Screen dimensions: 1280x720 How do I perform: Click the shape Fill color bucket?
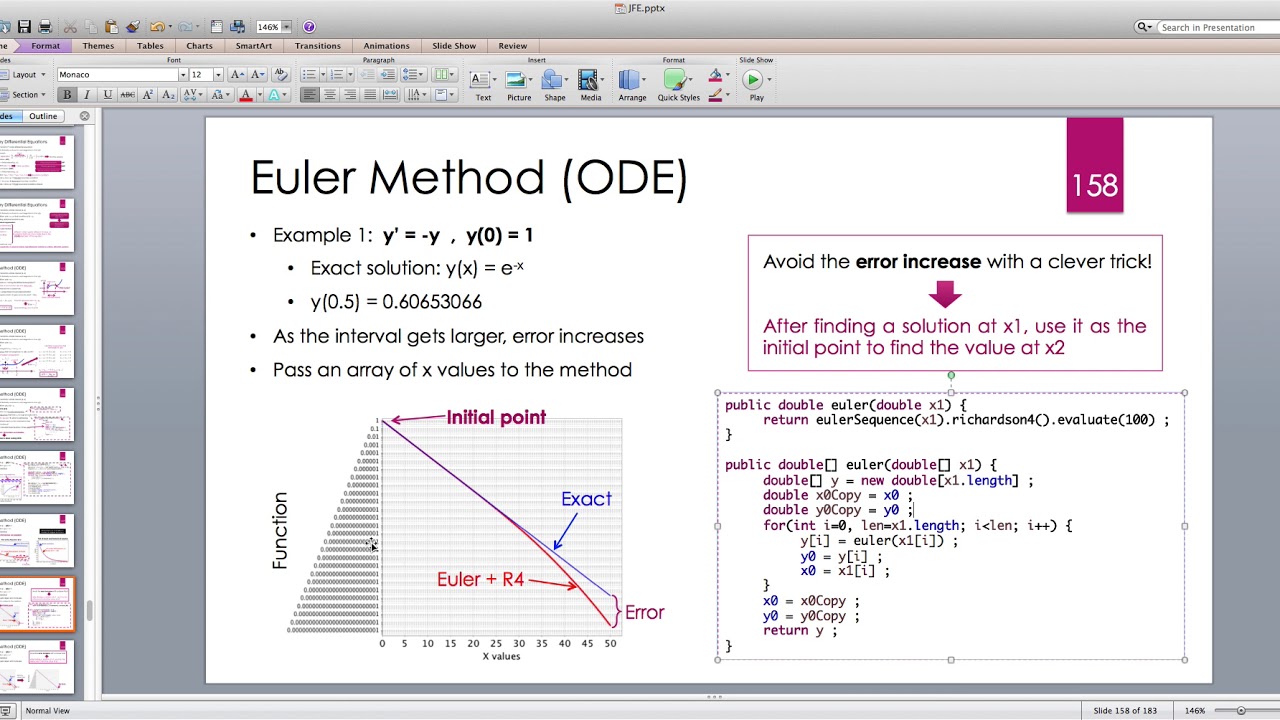(x=715, y=76)
